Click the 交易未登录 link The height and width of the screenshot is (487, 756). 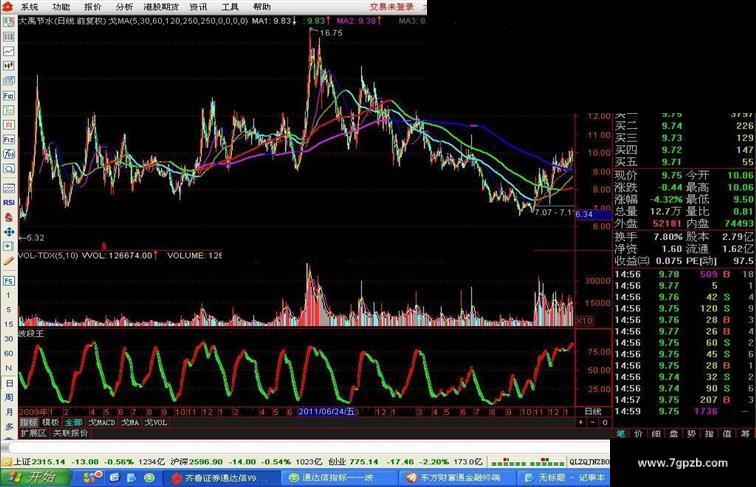coord(392,7)
